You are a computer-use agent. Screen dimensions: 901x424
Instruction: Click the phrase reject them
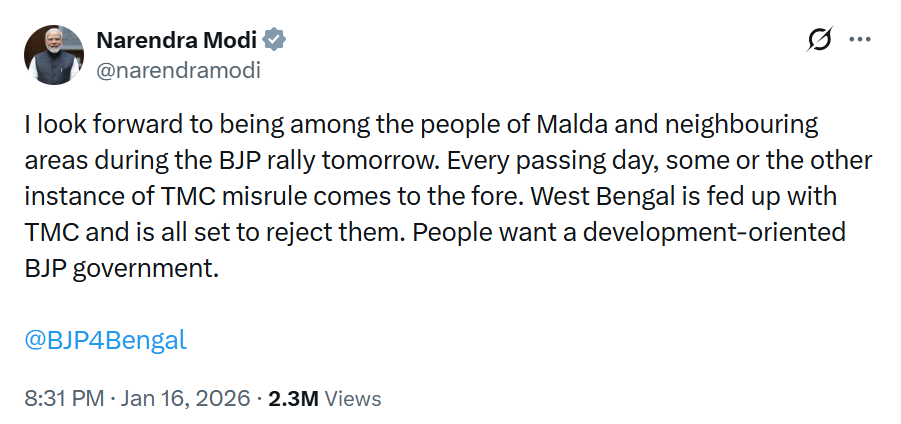click(349, 232)
